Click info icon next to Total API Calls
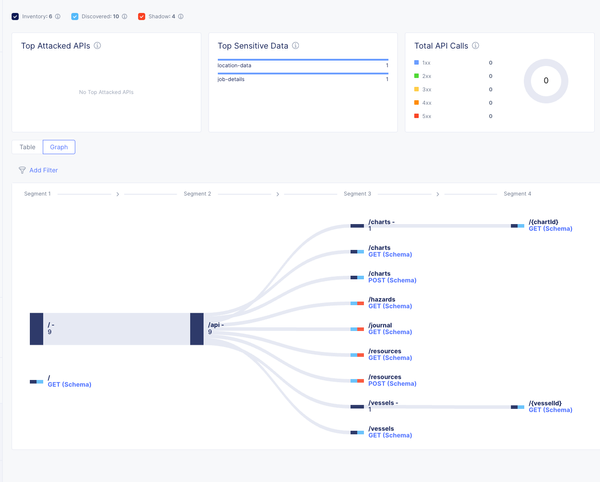The image size is (600, 482). (x=476, y=46)
